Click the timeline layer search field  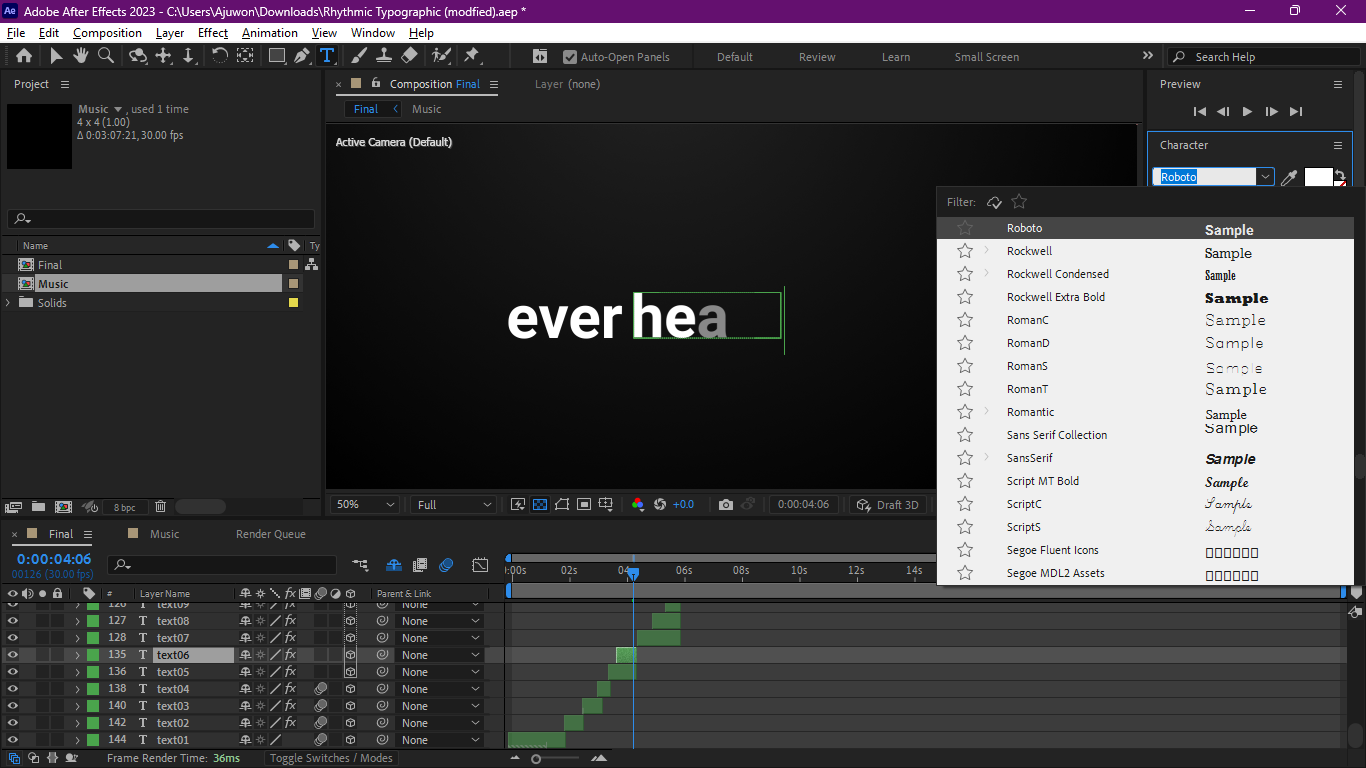(222, 565)
